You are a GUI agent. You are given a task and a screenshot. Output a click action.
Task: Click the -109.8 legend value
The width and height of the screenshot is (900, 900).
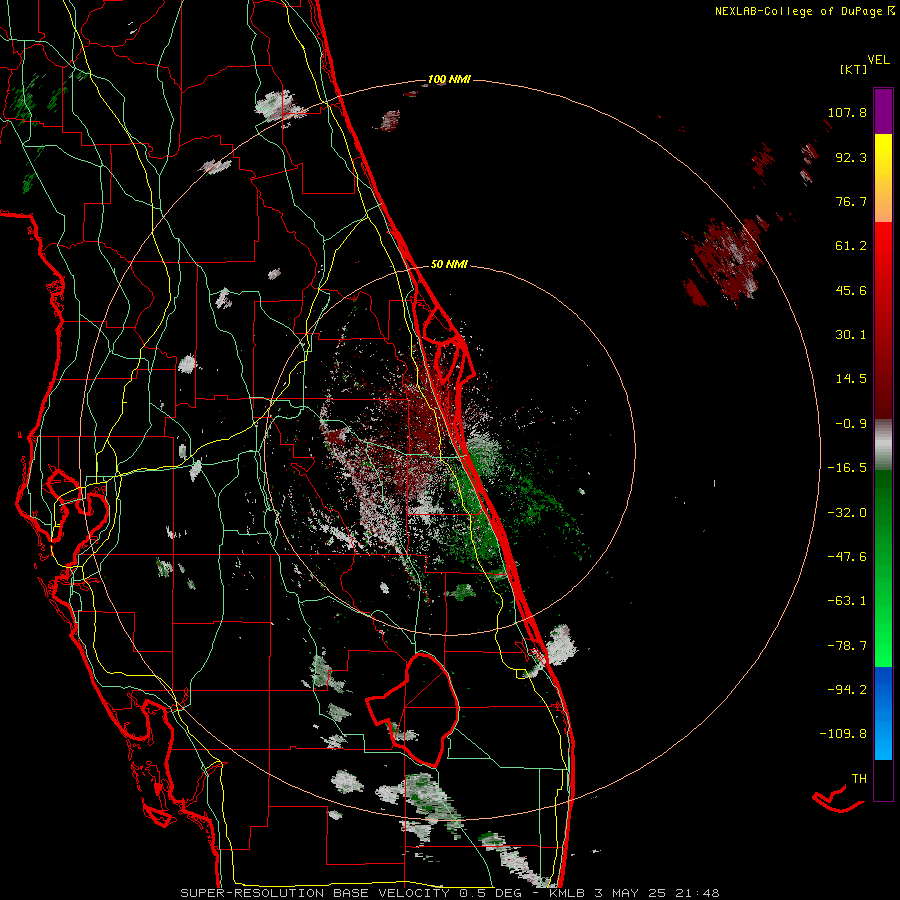pos(843,734)
